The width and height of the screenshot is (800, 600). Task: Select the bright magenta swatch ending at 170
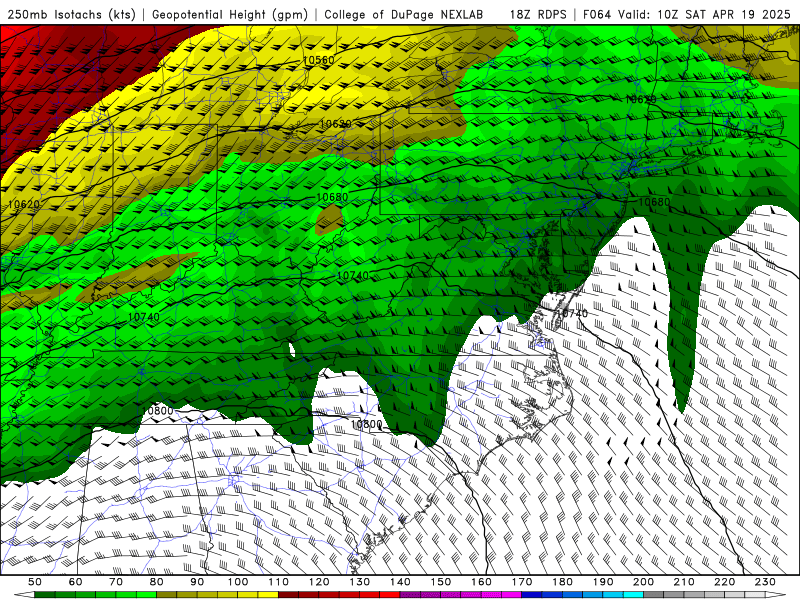(x=512, y=595)
